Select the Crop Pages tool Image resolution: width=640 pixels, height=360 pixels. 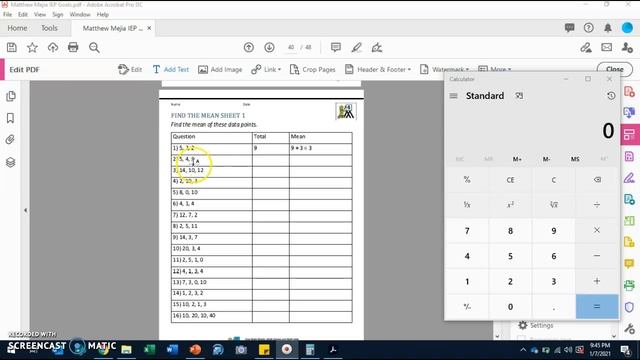(x=312, y=69)
